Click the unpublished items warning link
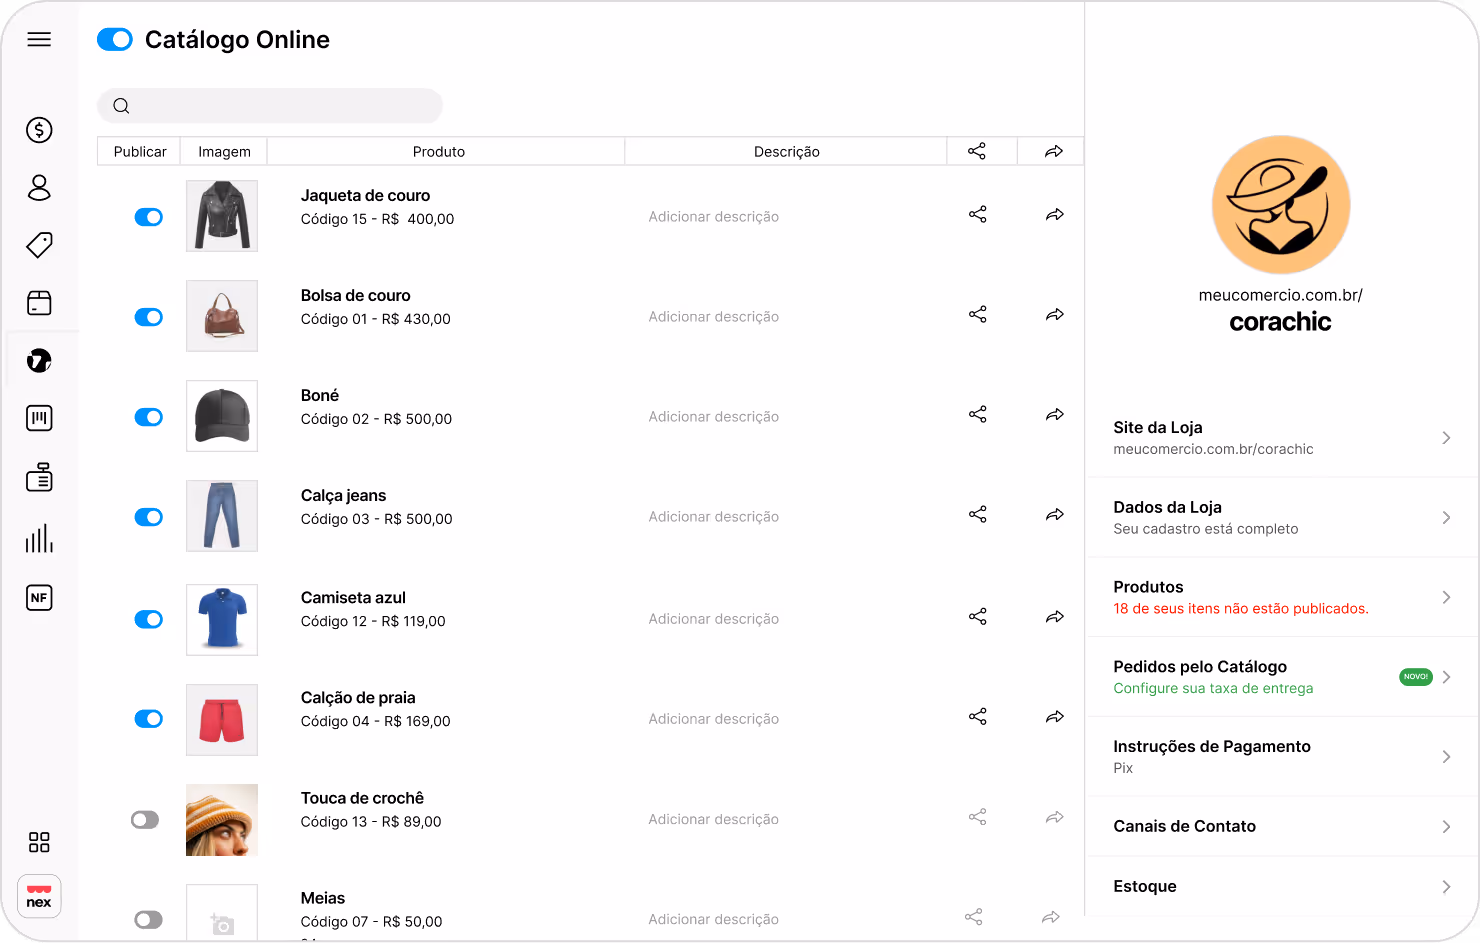 click(1240, 609)
